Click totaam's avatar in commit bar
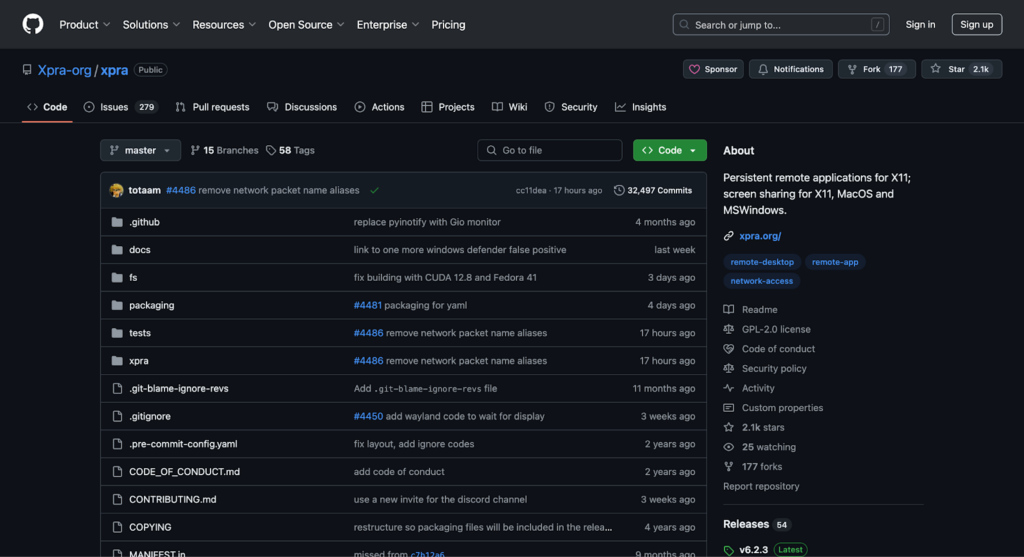1024x557 pixels. pos(117,190)
